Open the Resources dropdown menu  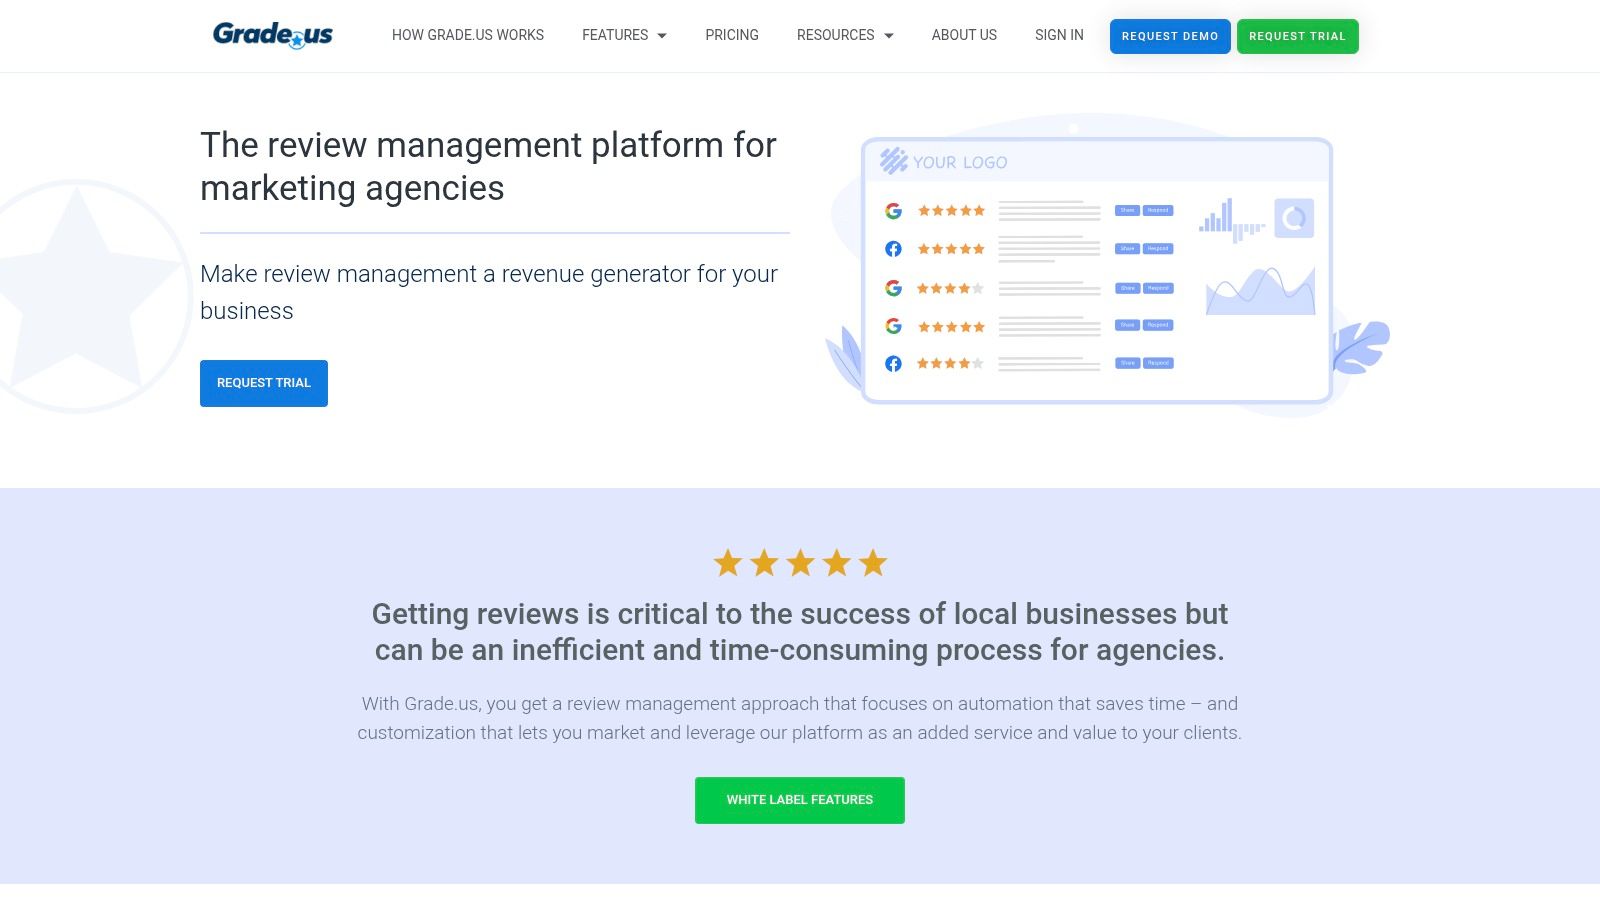point(845,35)
